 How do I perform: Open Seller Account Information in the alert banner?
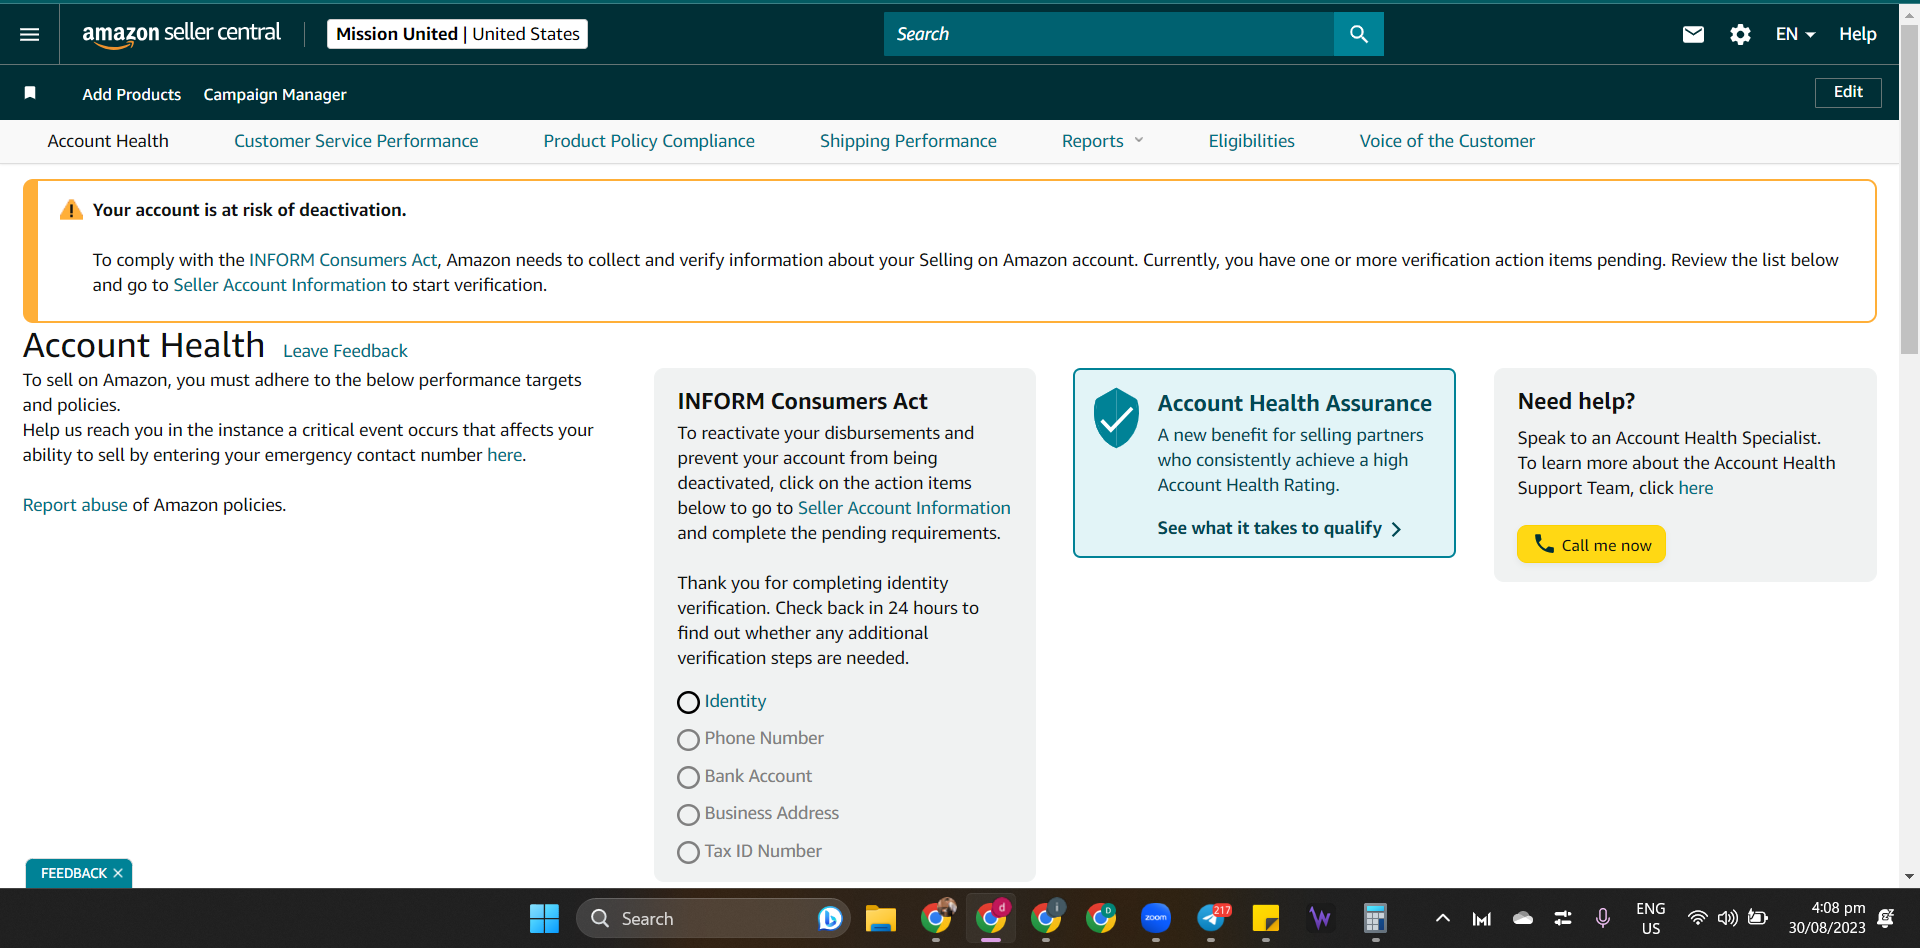pos(279,285)
